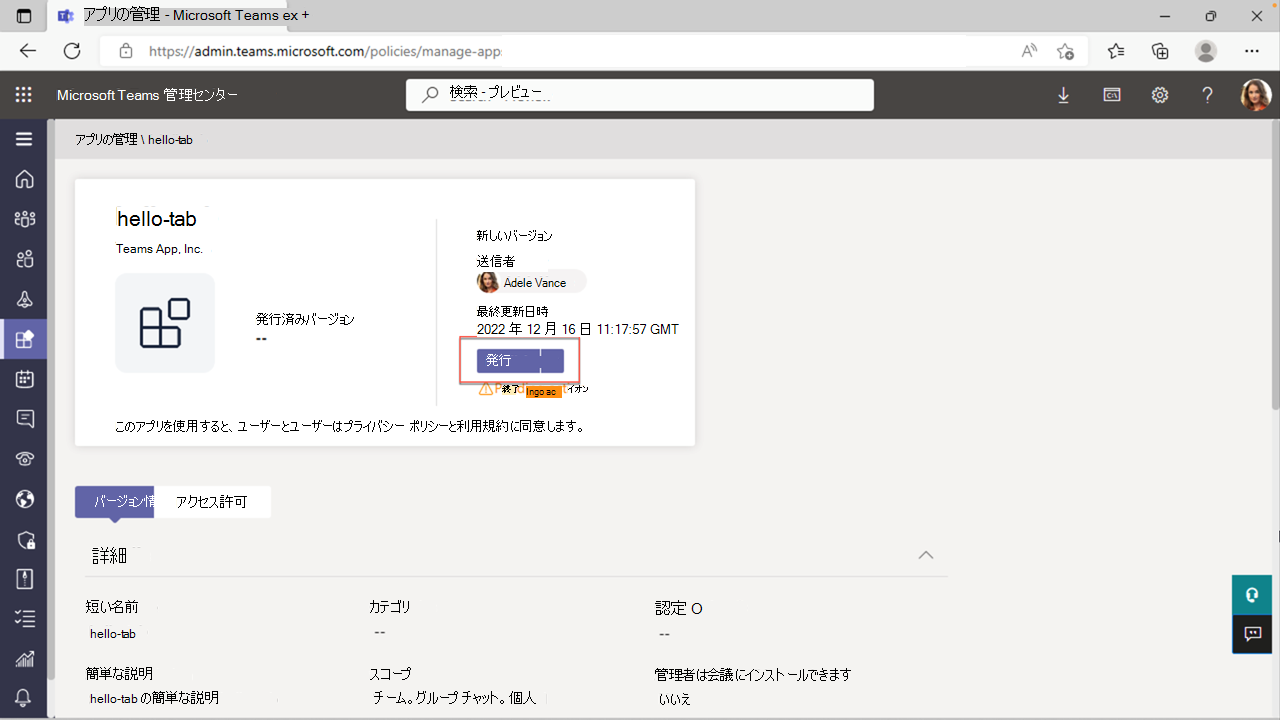This screenshot has height=720, width=1280.
Task: Open the feedback chat floating button
Action: pyautogui.click(x=1251, y=634)
